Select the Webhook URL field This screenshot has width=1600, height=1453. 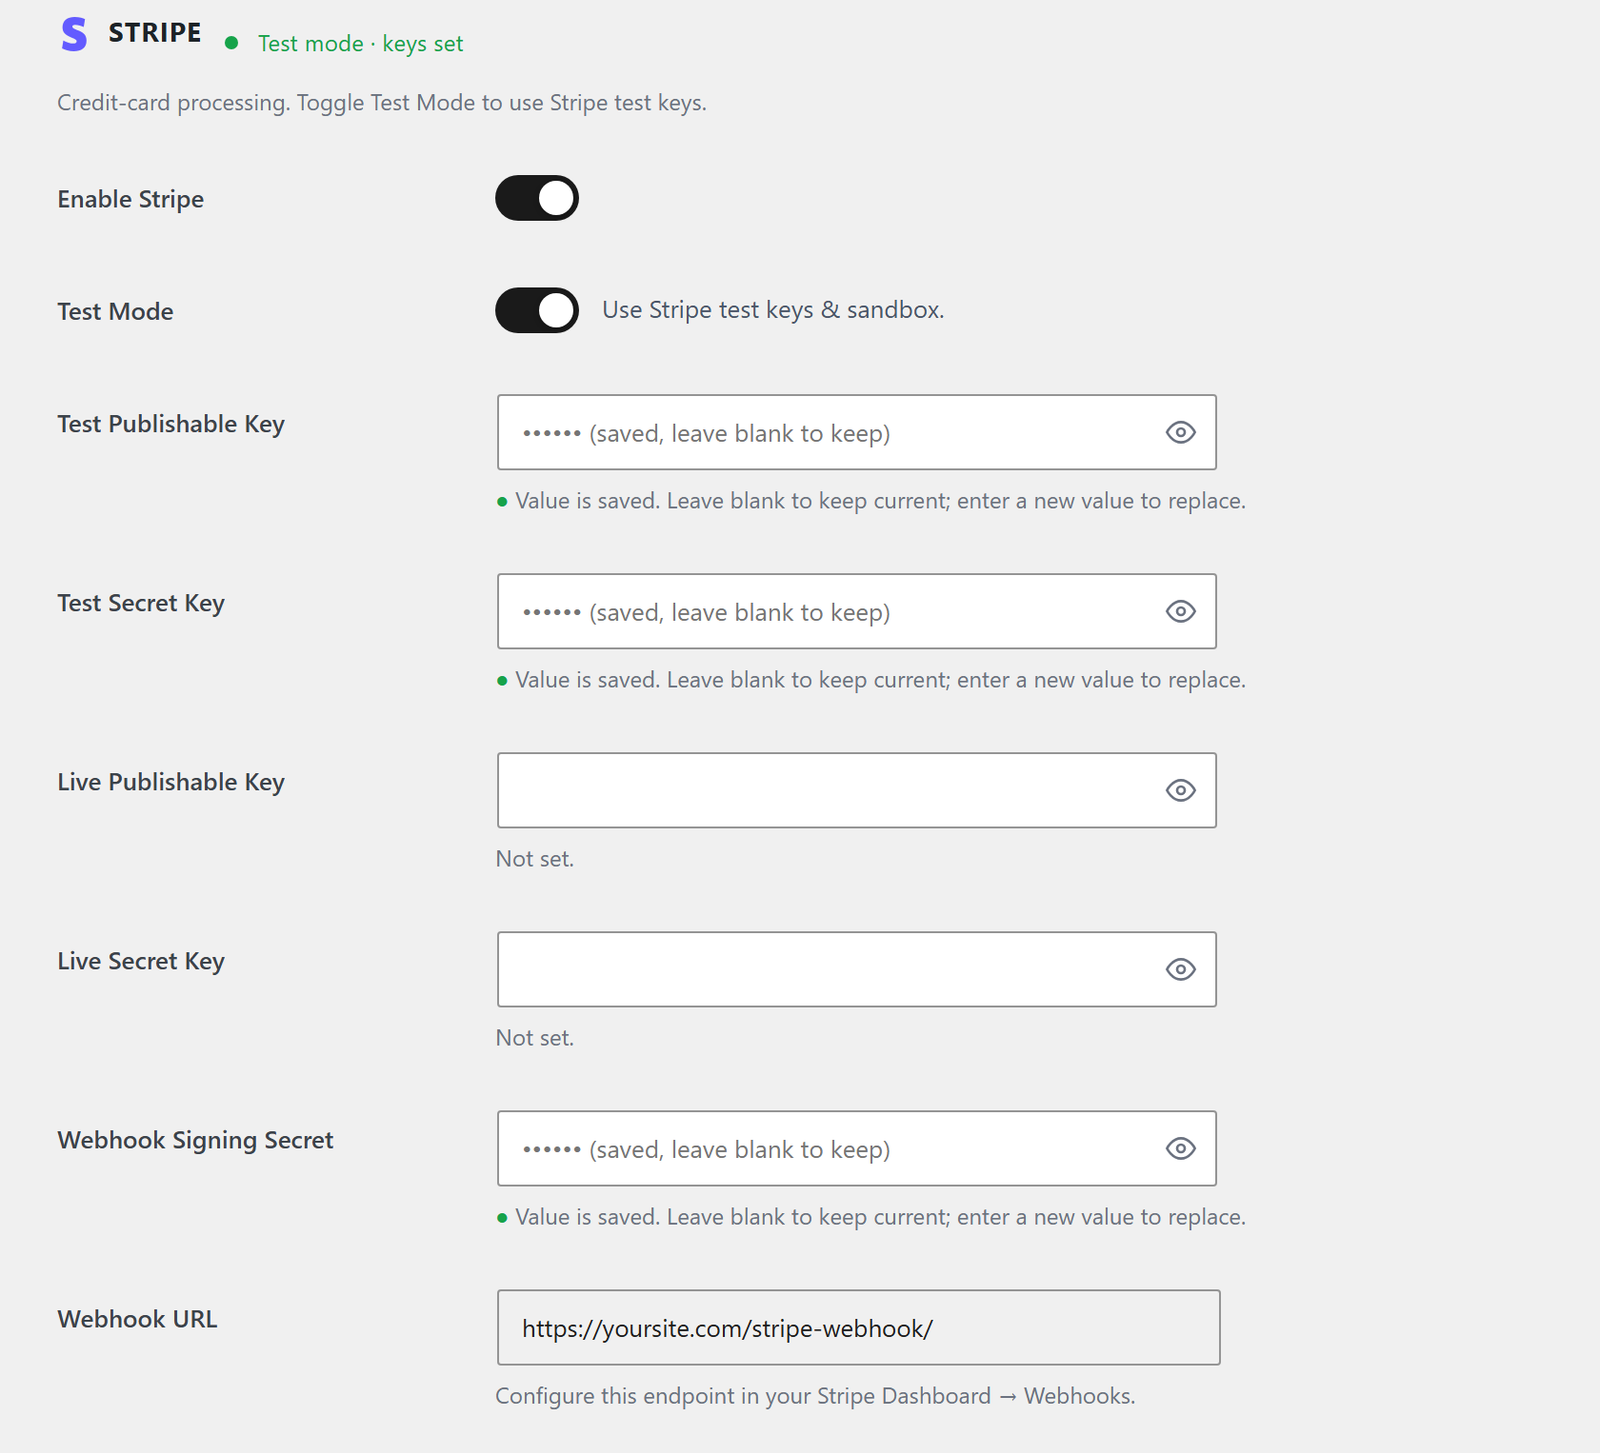point(859,1327)
